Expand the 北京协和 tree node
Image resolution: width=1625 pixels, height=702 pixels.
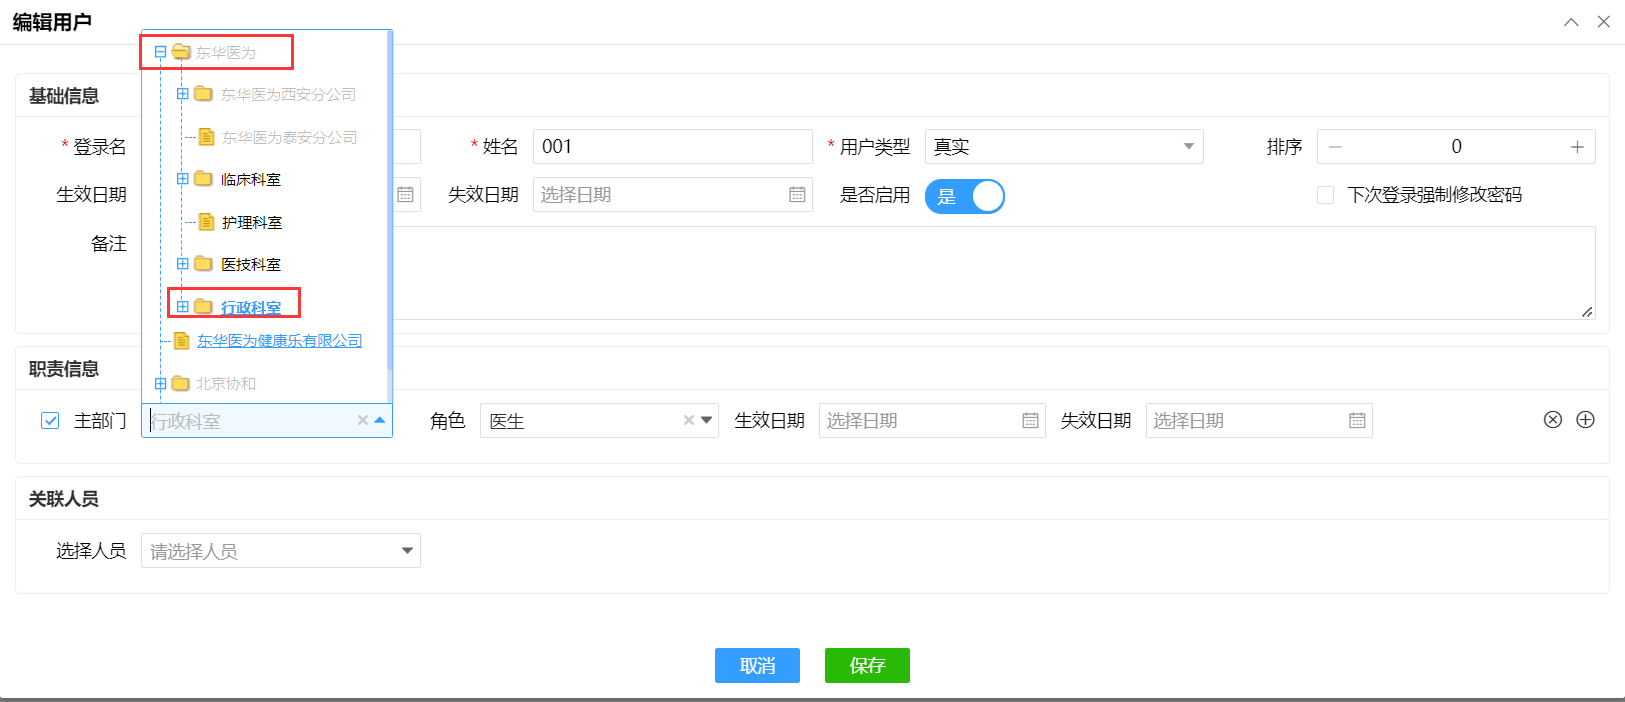tap(160, 384)
